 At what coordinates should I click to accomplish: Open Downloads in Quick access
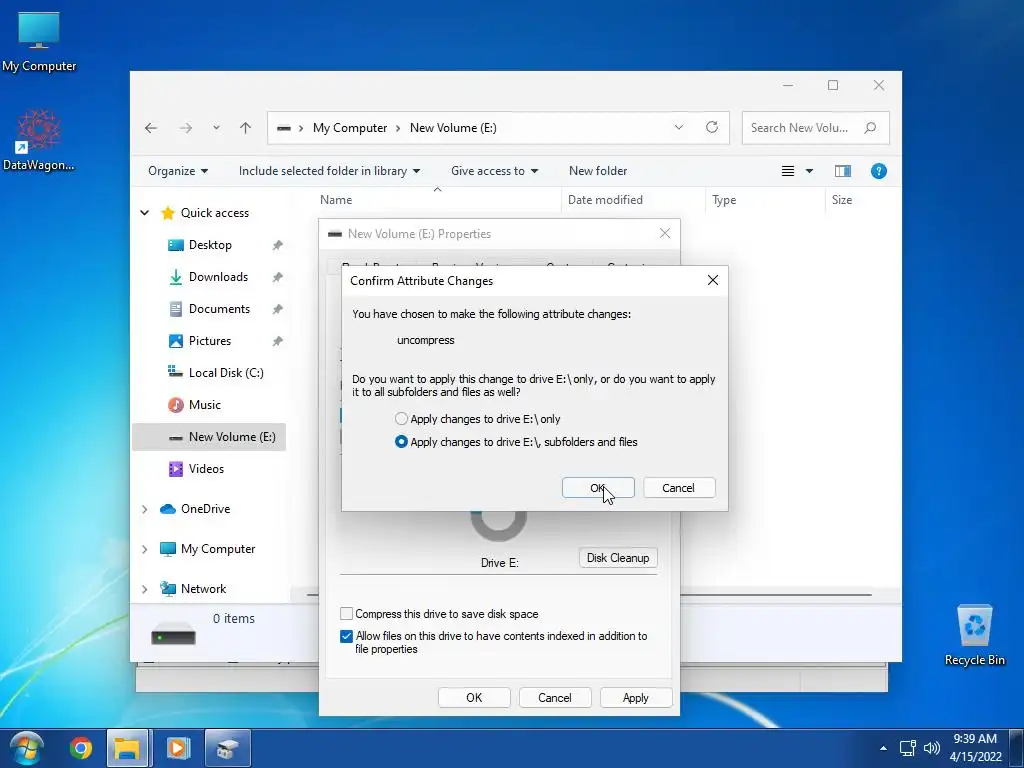pyautogui.click(x=218, y=277)
